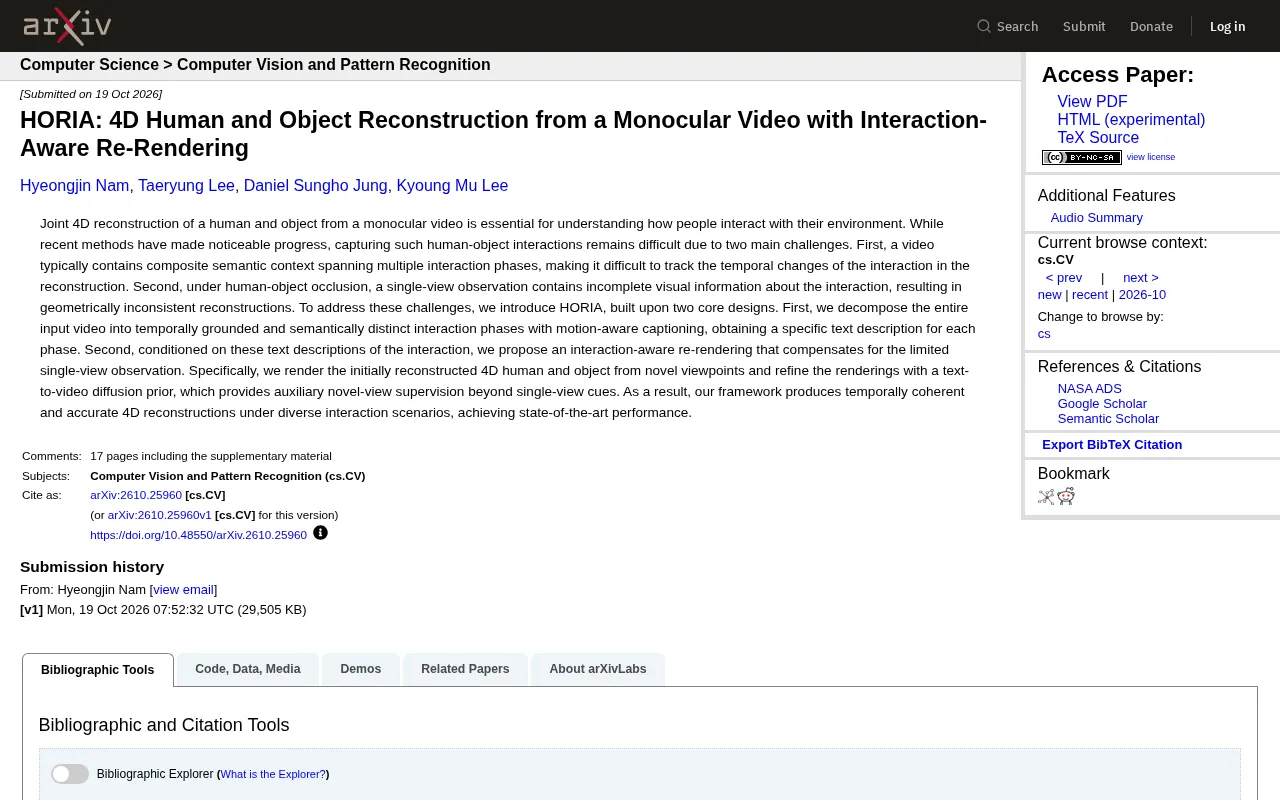Open the About arXivLabs tab
Screen dimensions: 1280x800
[x=598, y=669]
